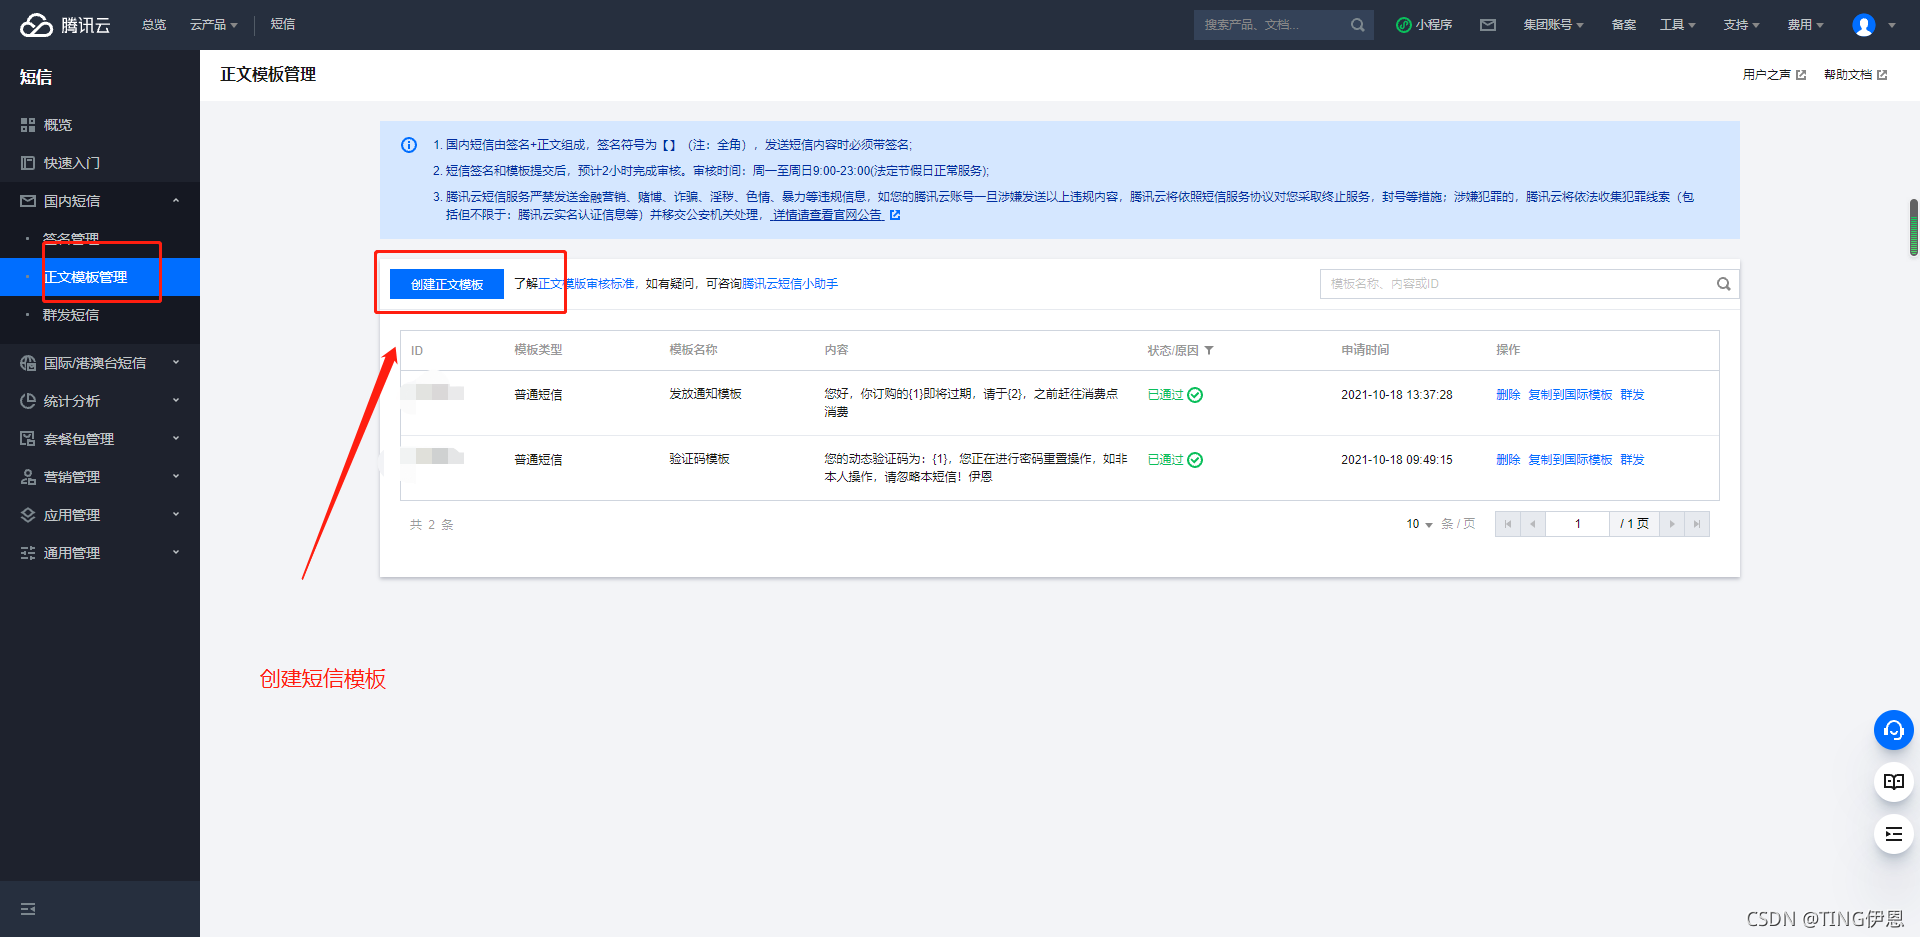Click 群发 for 验证码模板 row
Screen dimensions: 1920x937
[1632, 460]
